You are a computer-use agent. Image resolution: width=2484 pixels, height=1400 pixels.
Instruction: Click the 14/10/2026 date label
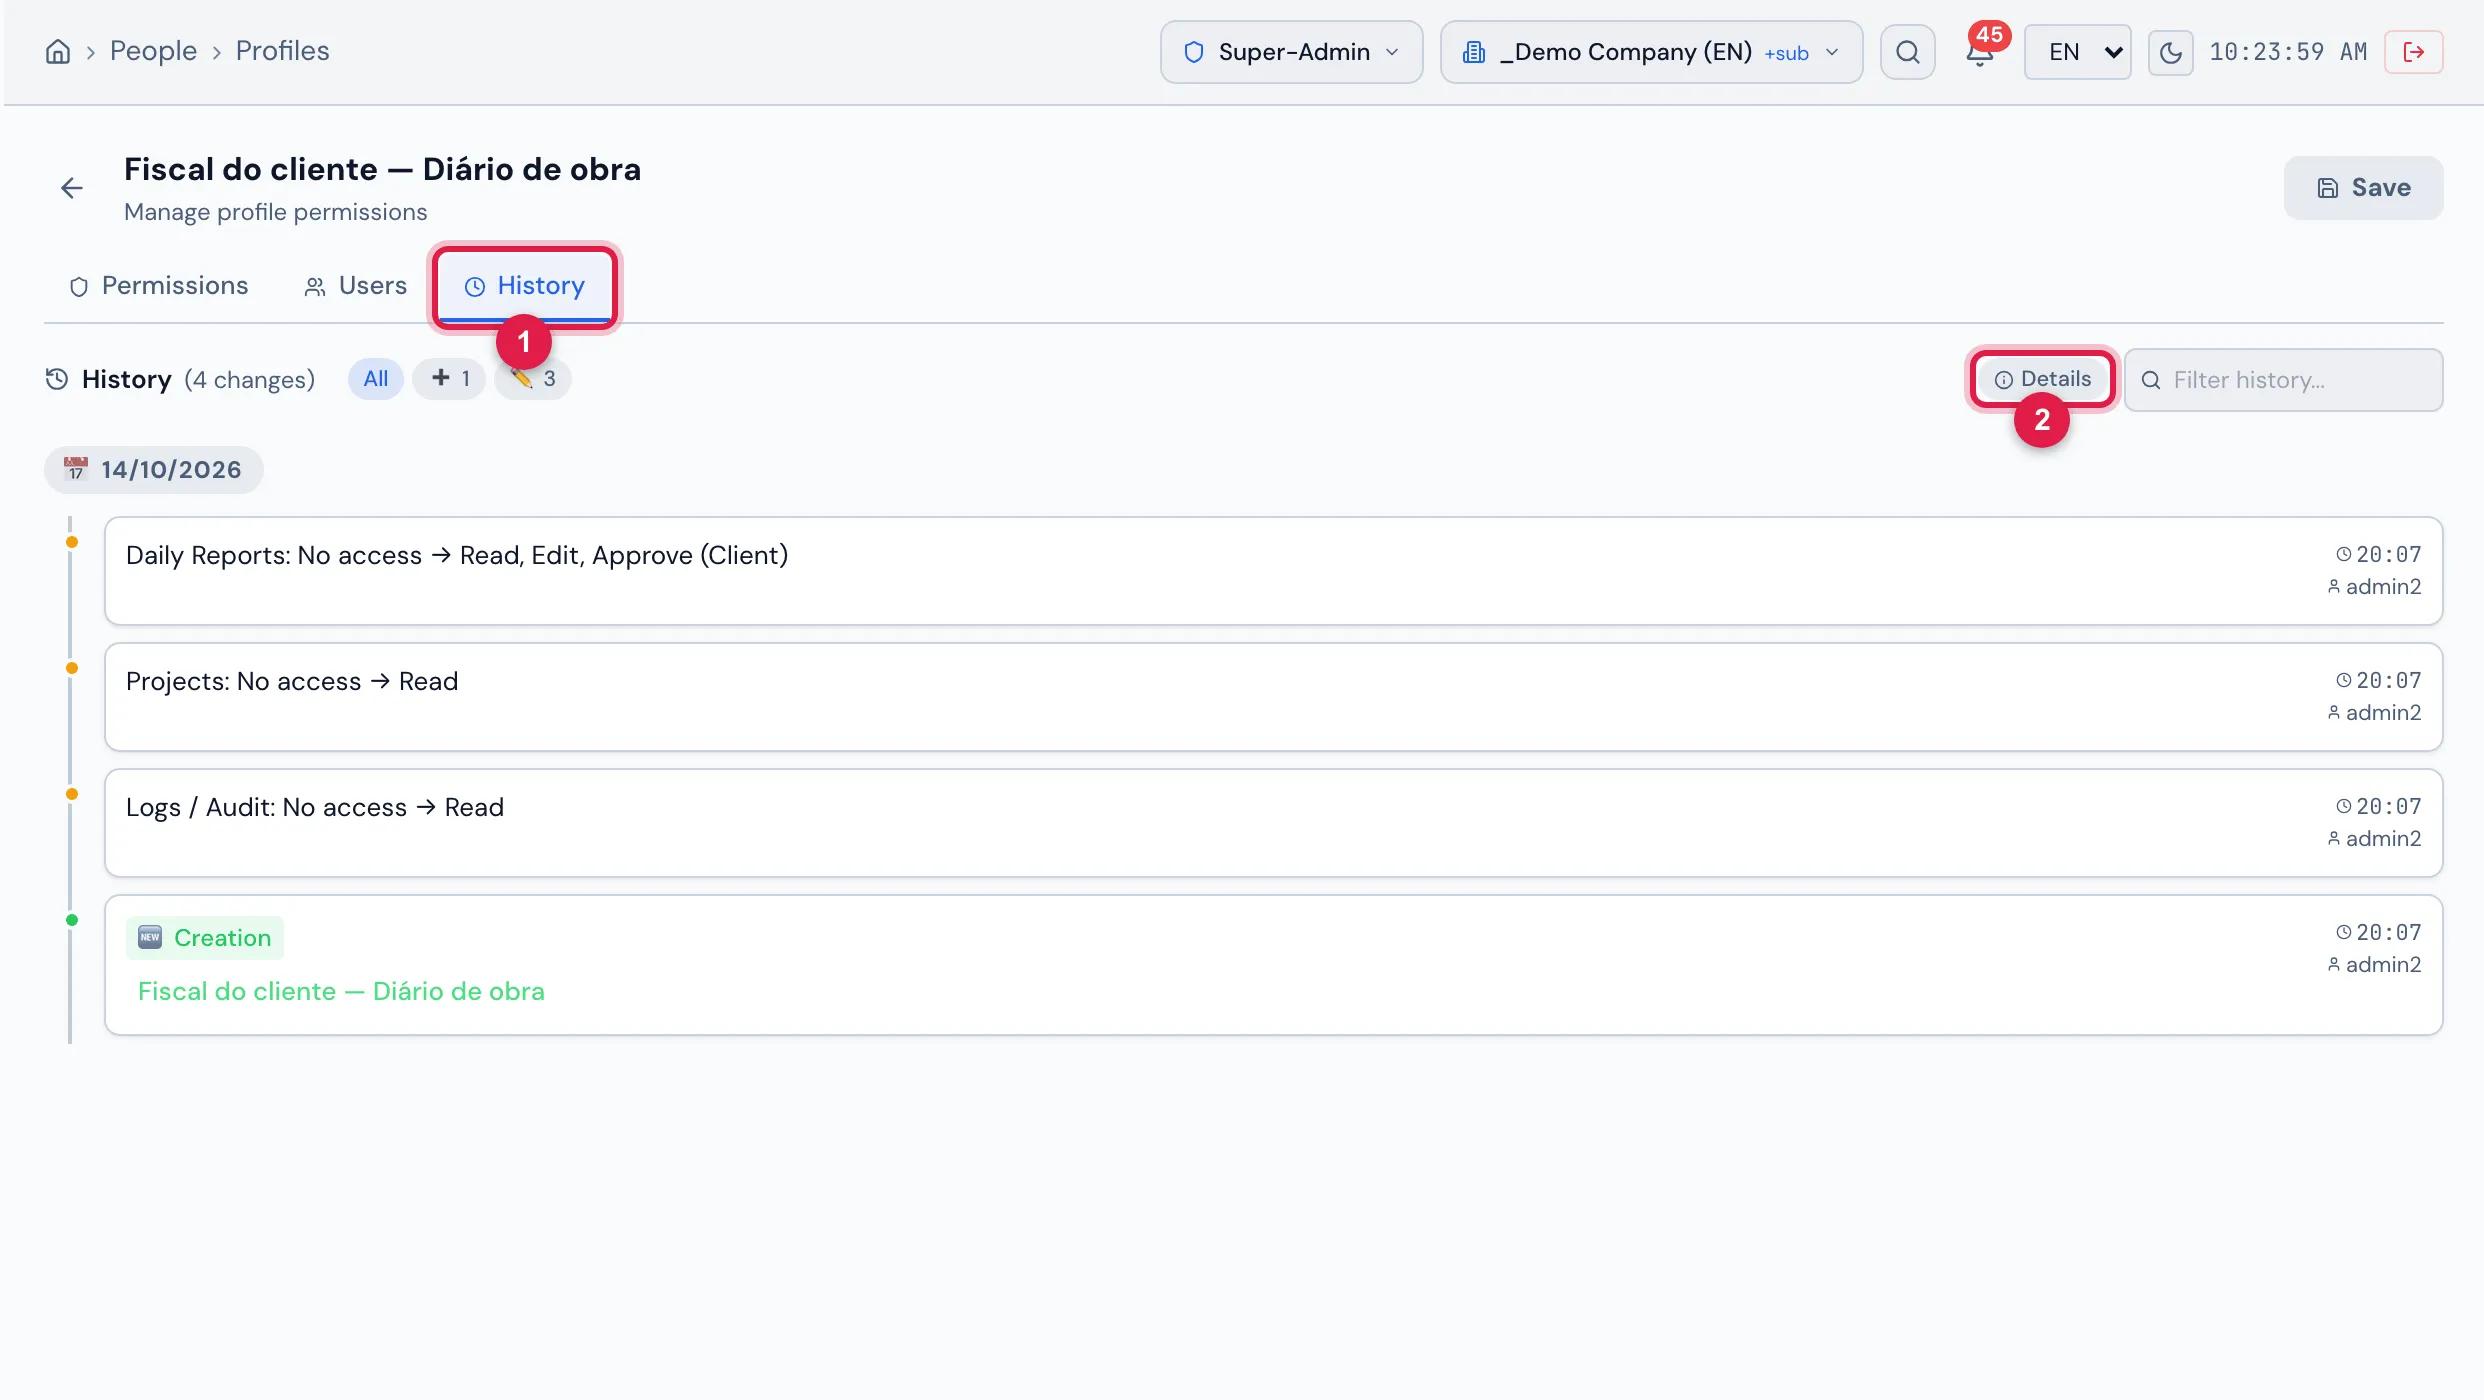tap(154, 470)
